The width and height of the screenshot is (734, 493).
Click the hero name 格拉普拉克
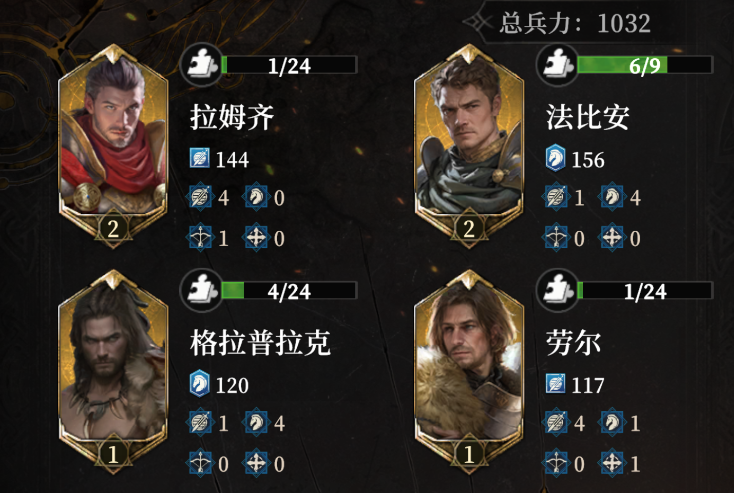tap(261, 343)
